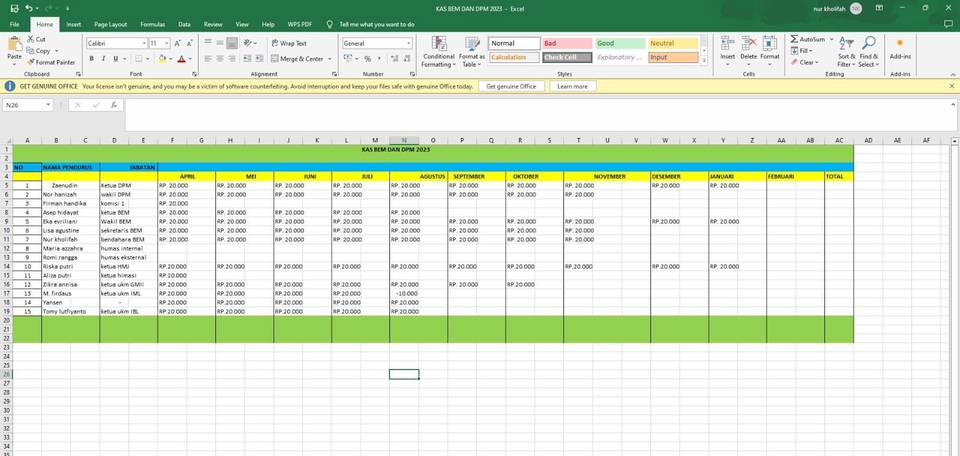Click the Cut scissors icon
The height and width of the screenshot is (456, 960).
coord(31,39)
